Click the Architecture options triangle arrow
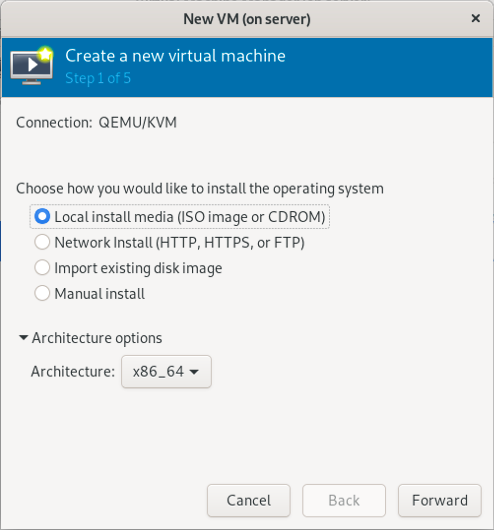This screenshot has height=530, width=494. (23, 337)
